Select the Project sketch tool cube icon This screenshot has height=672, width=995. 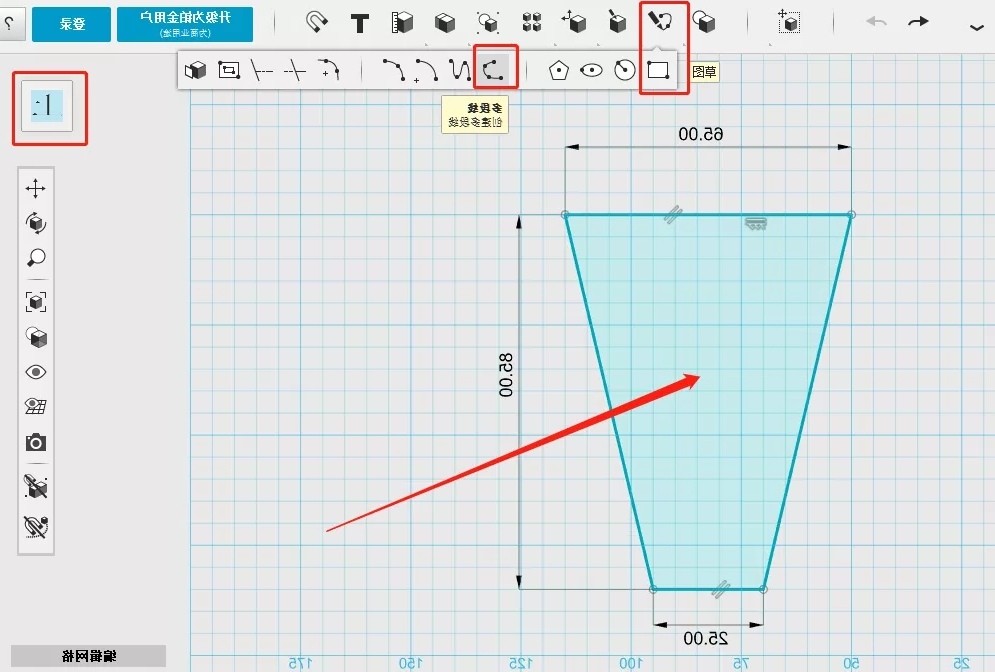pyautogui.click(x=195, y=70)
